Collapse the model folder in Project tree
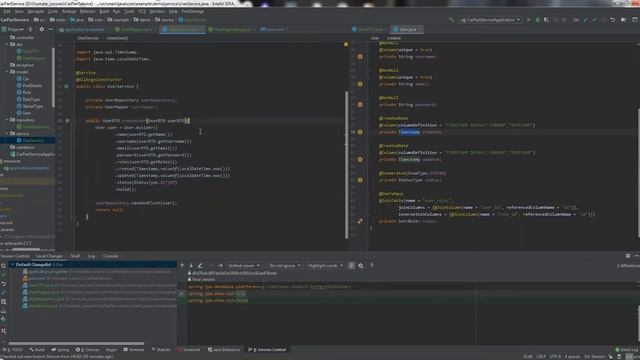This screenshot has width=640, height=360. pos(7,71)
